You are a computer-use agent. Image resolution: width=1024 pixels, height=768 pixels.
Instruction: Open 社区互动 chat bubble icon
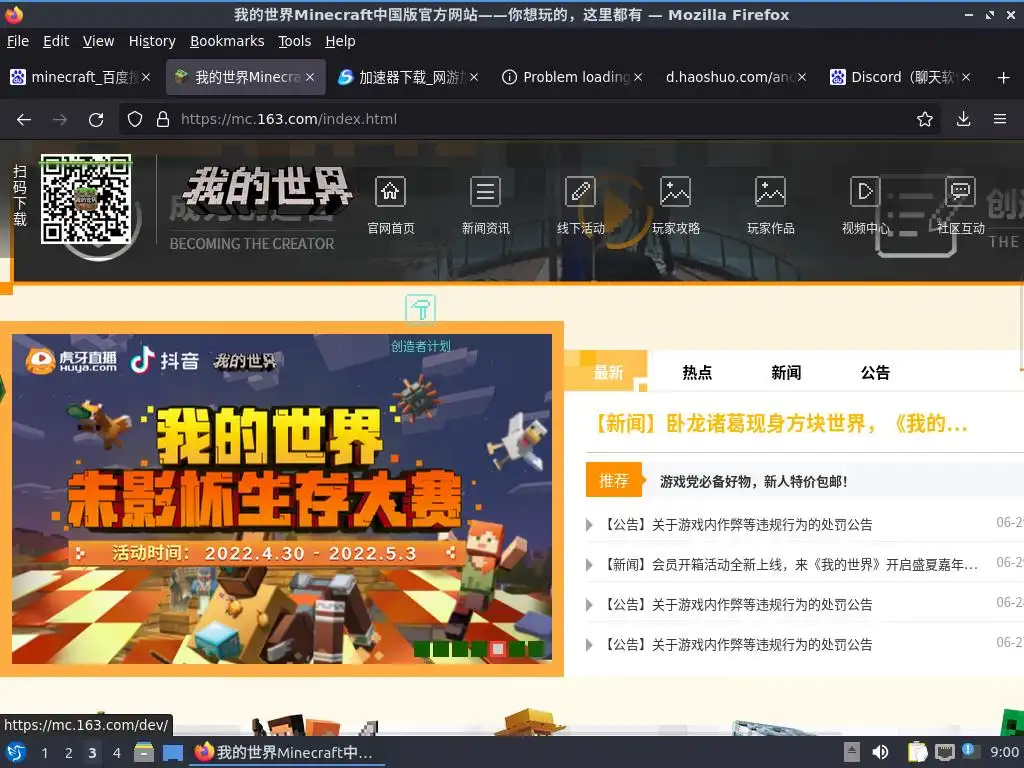(x=961, y=192)
